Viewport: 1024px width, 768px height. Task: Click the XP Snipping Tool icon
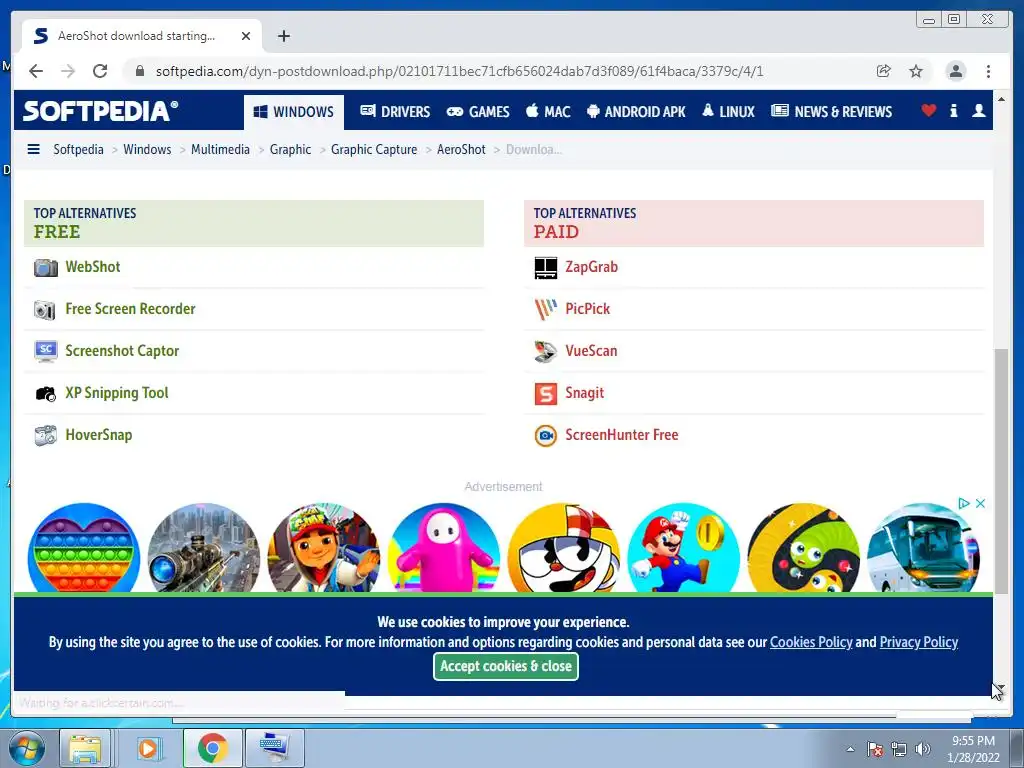46,393
